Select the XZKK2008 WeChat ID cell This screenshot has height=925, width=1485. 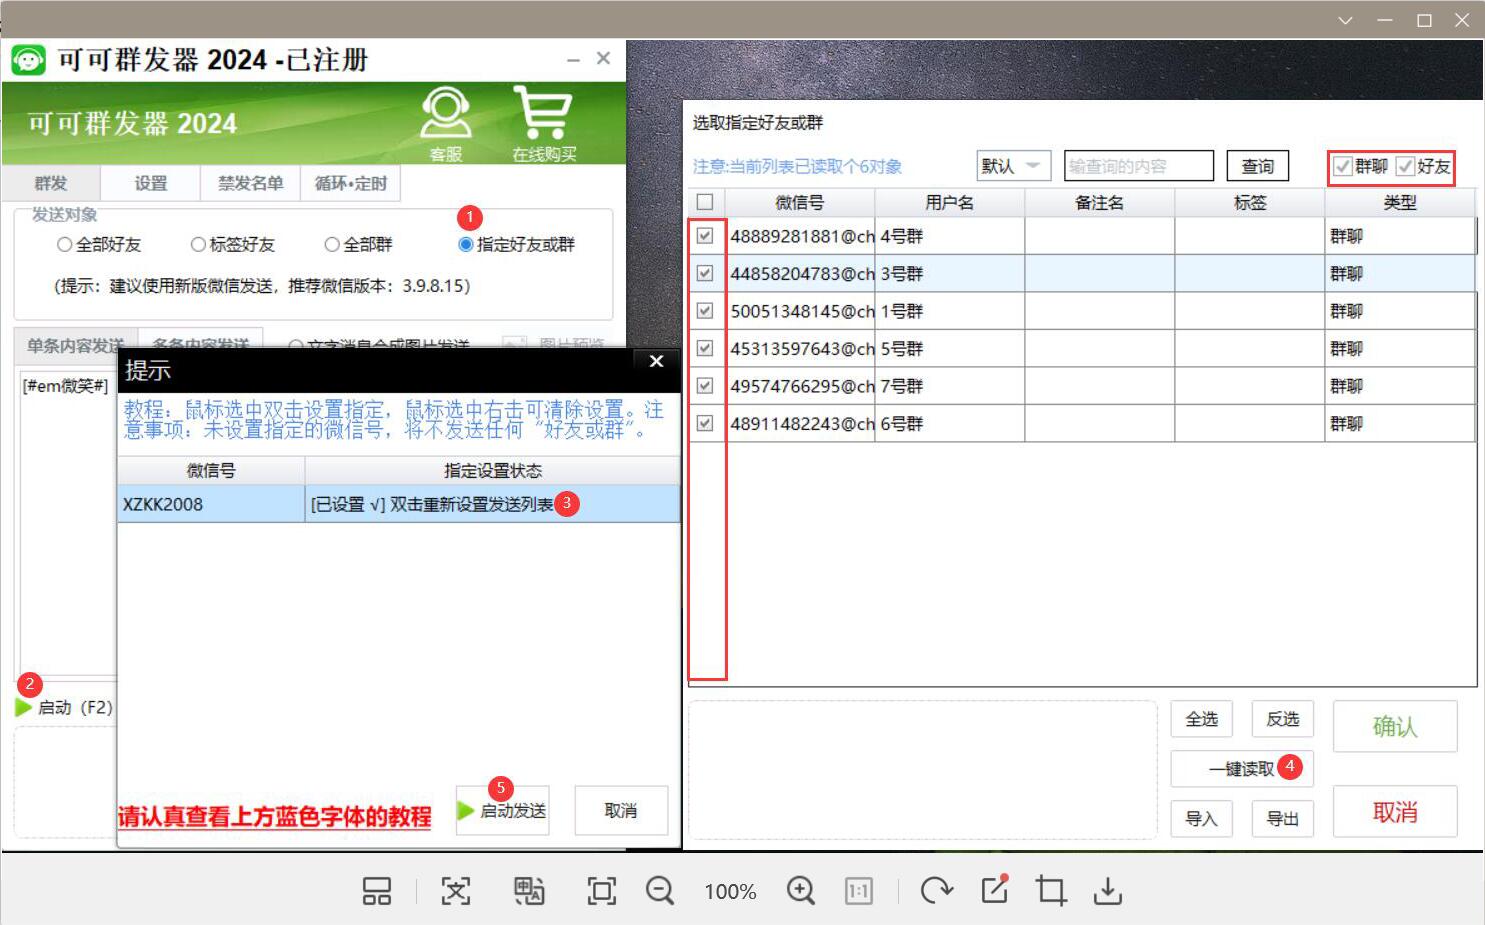coord(211,504)
